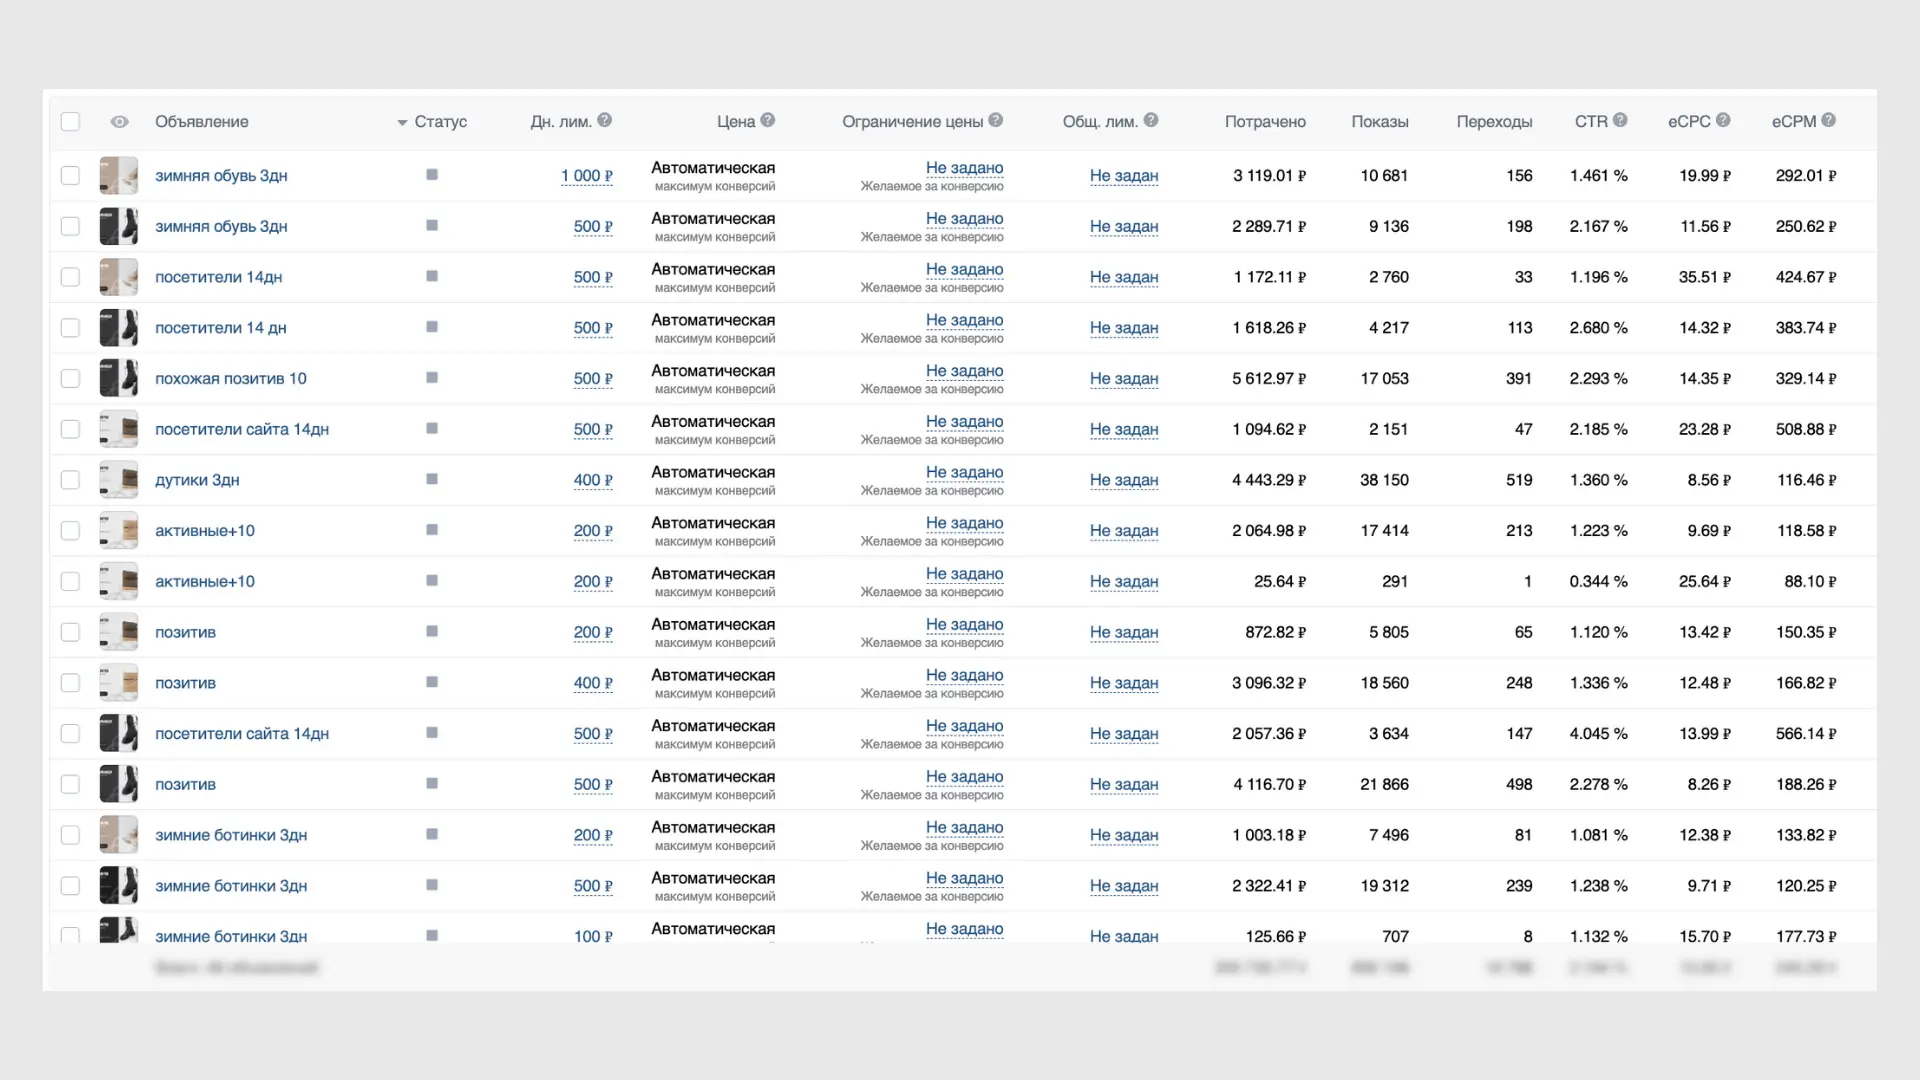Screen dimensions: 1920x1080
Task: Click thumbnail of посетители сайта 14дн ad
Action: pyautogui.click(x=118, y=429)
